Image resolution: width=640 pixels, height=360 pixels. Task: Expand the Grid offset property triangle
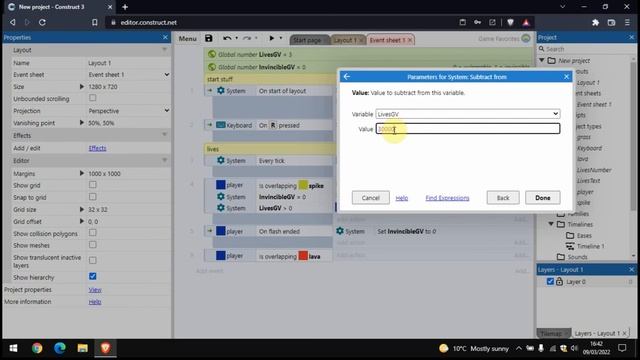click(x=82, y=221)
